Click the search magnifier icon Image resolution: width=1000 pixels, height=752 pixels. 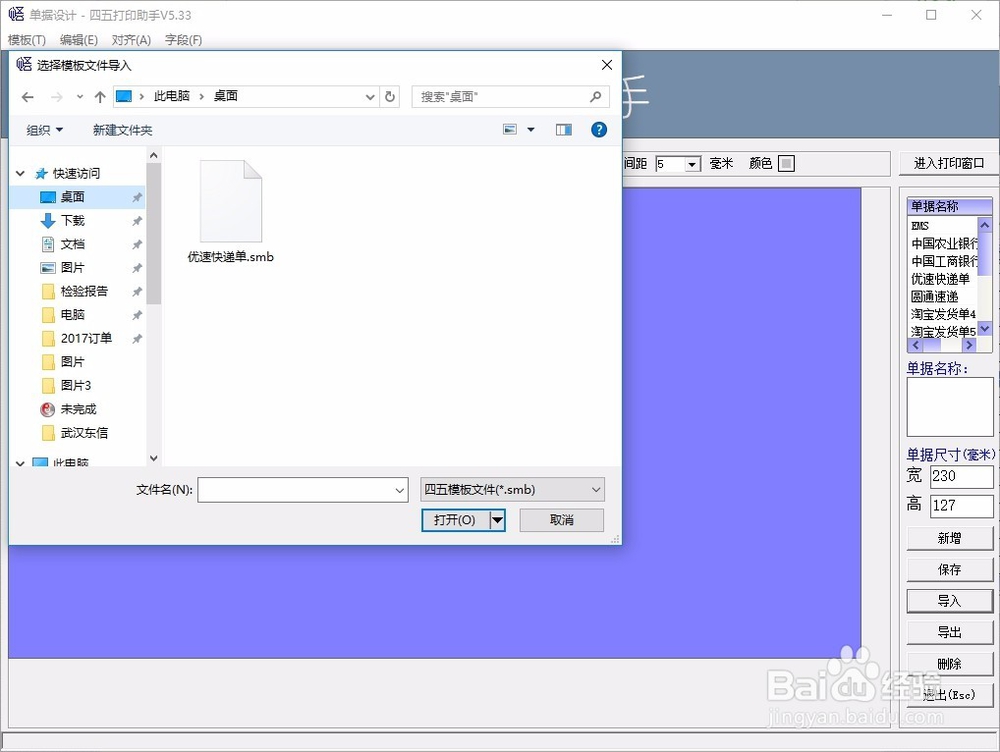(x=595, y=96)
